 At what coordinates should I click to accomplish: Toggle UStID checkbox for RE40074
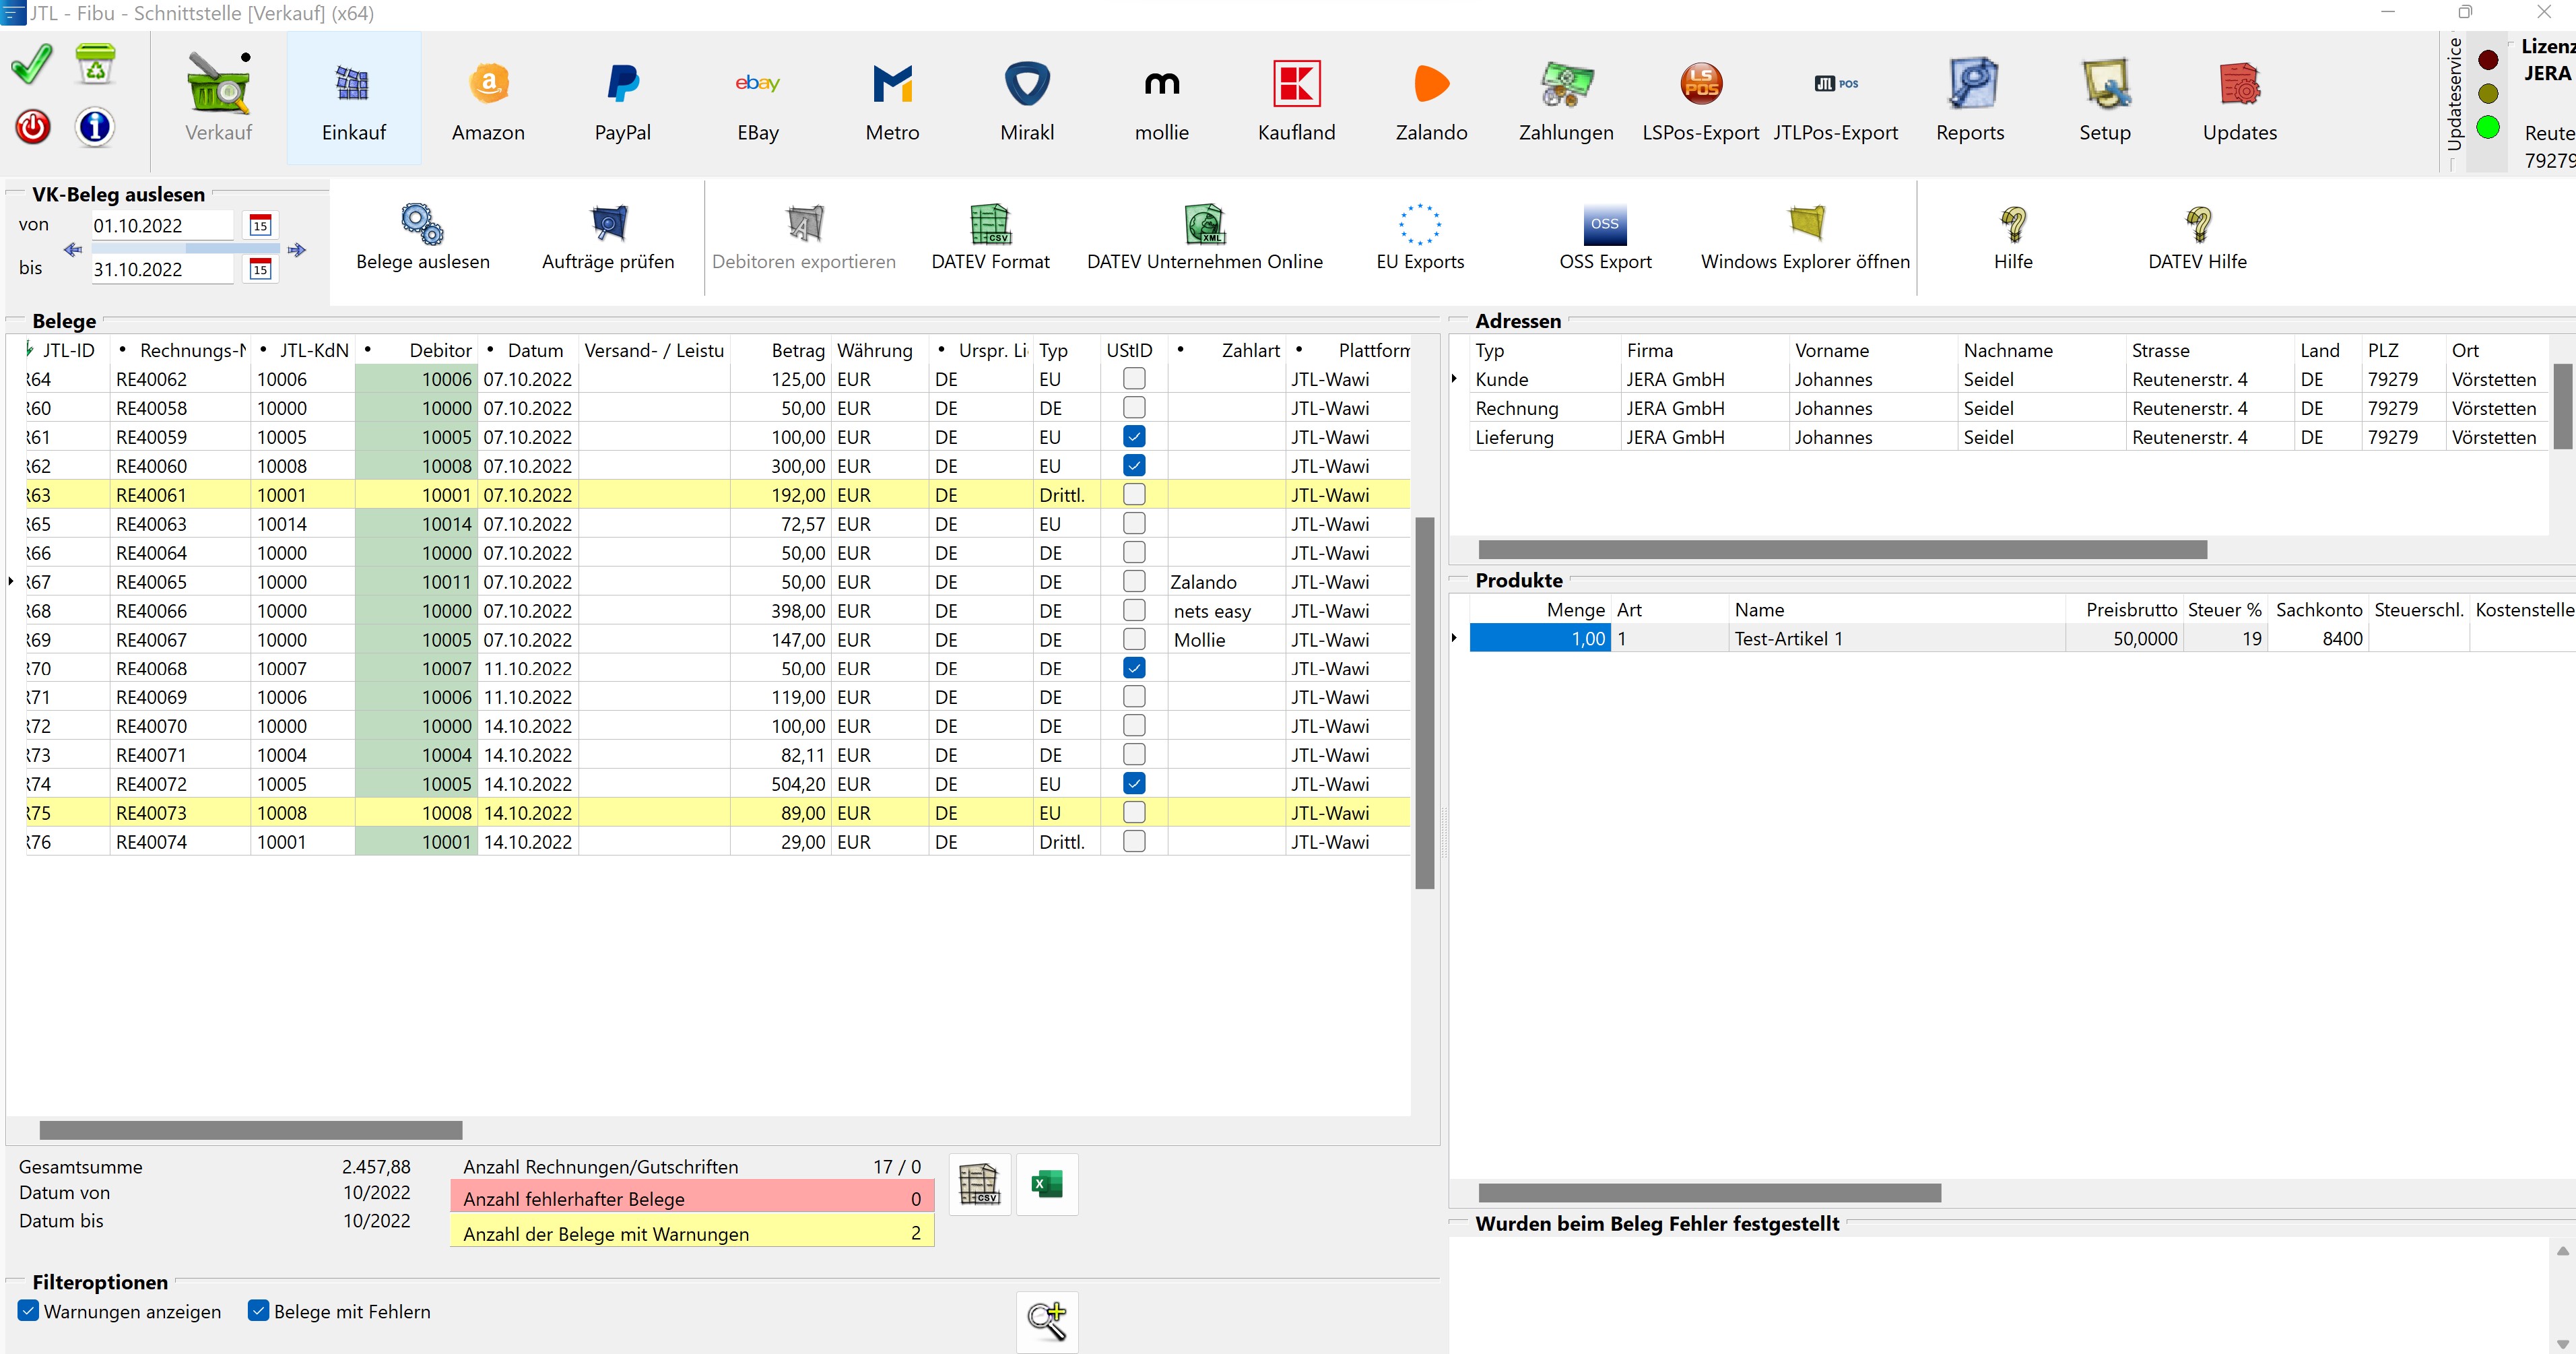click(1134, 842)
